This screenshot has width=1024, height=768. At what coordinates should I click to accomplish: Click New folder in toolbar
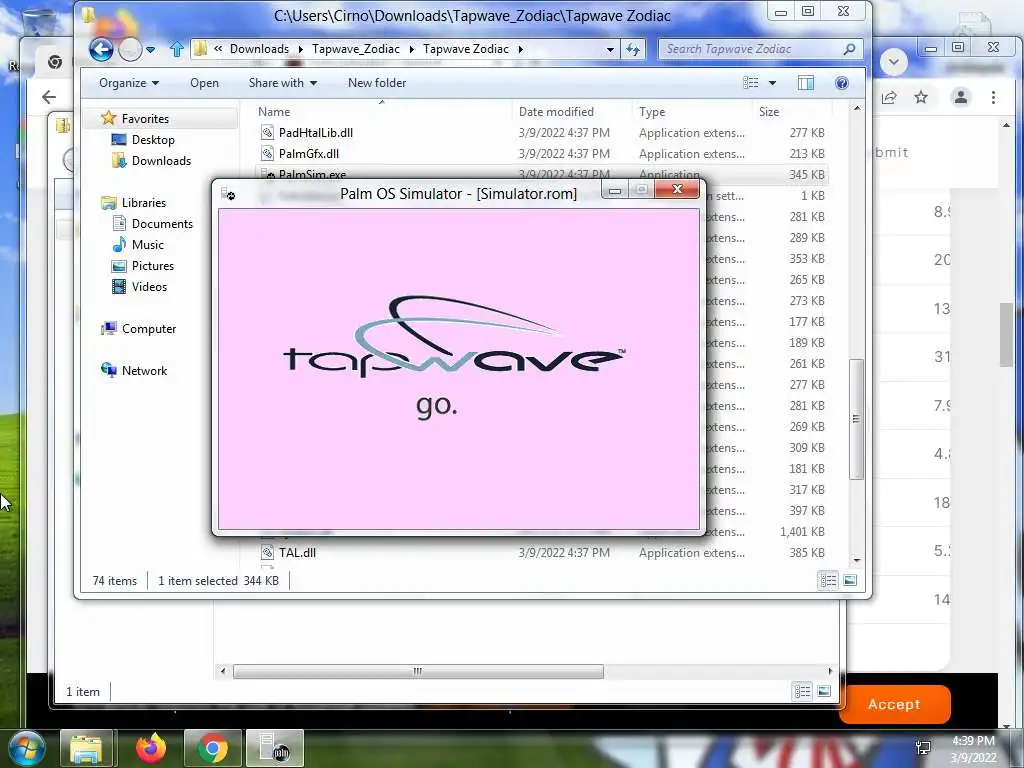click(x=377, y=83)
